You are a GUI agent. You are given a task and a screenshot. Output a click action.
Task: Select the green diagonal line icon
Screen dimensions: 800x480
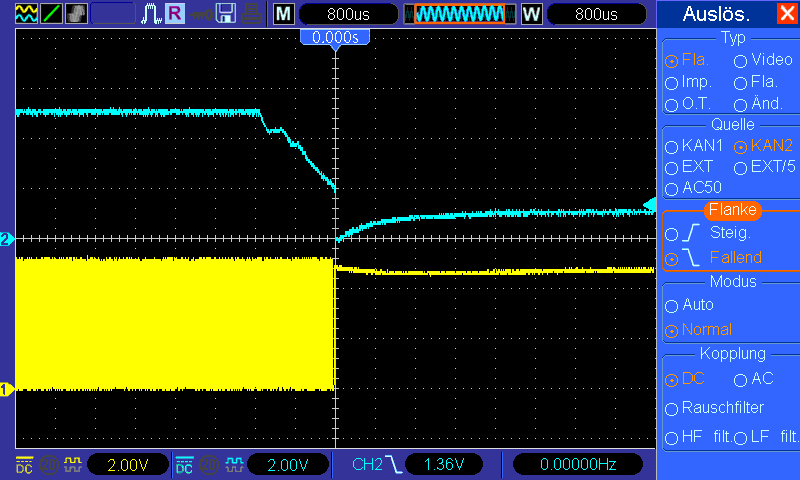pyautogui.click(x=51, y=14)
